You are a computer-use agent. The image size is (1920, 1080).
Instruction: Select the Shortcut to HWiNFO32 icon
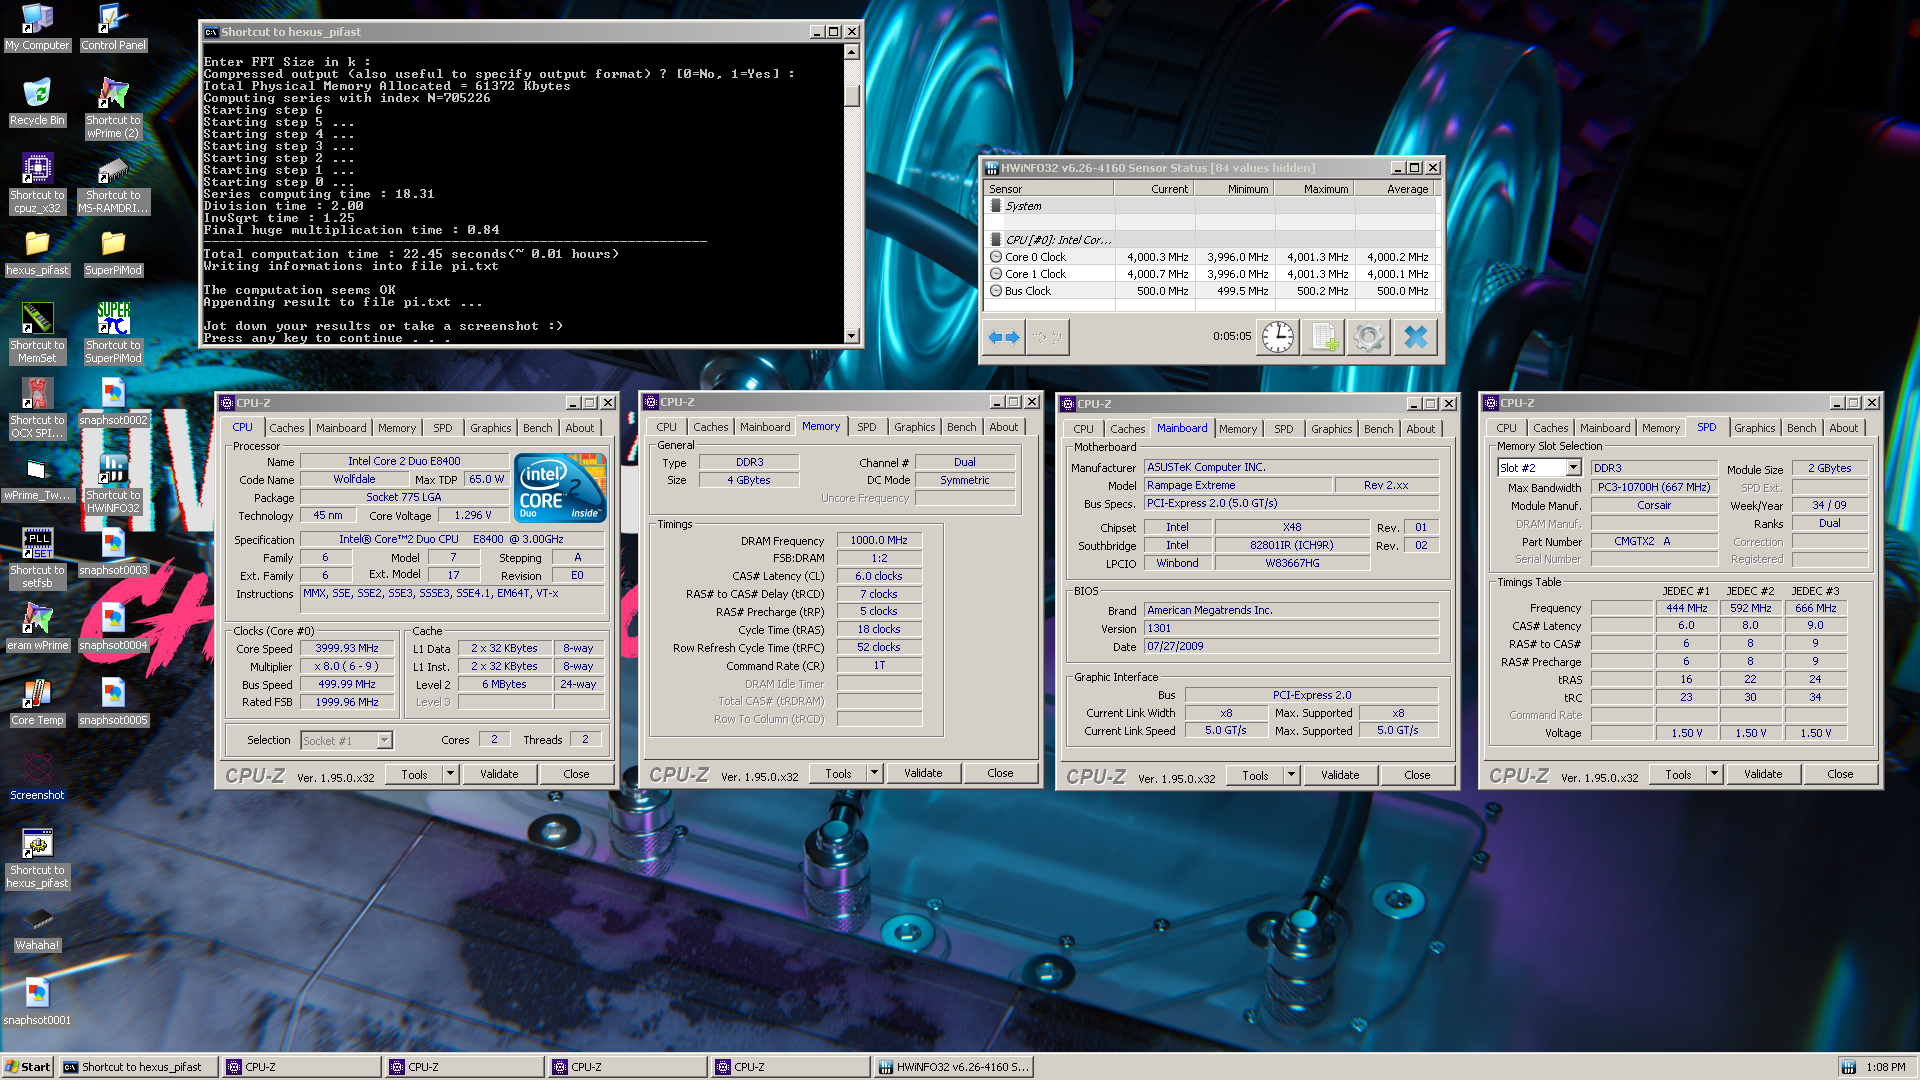click(x=113, y=483)
